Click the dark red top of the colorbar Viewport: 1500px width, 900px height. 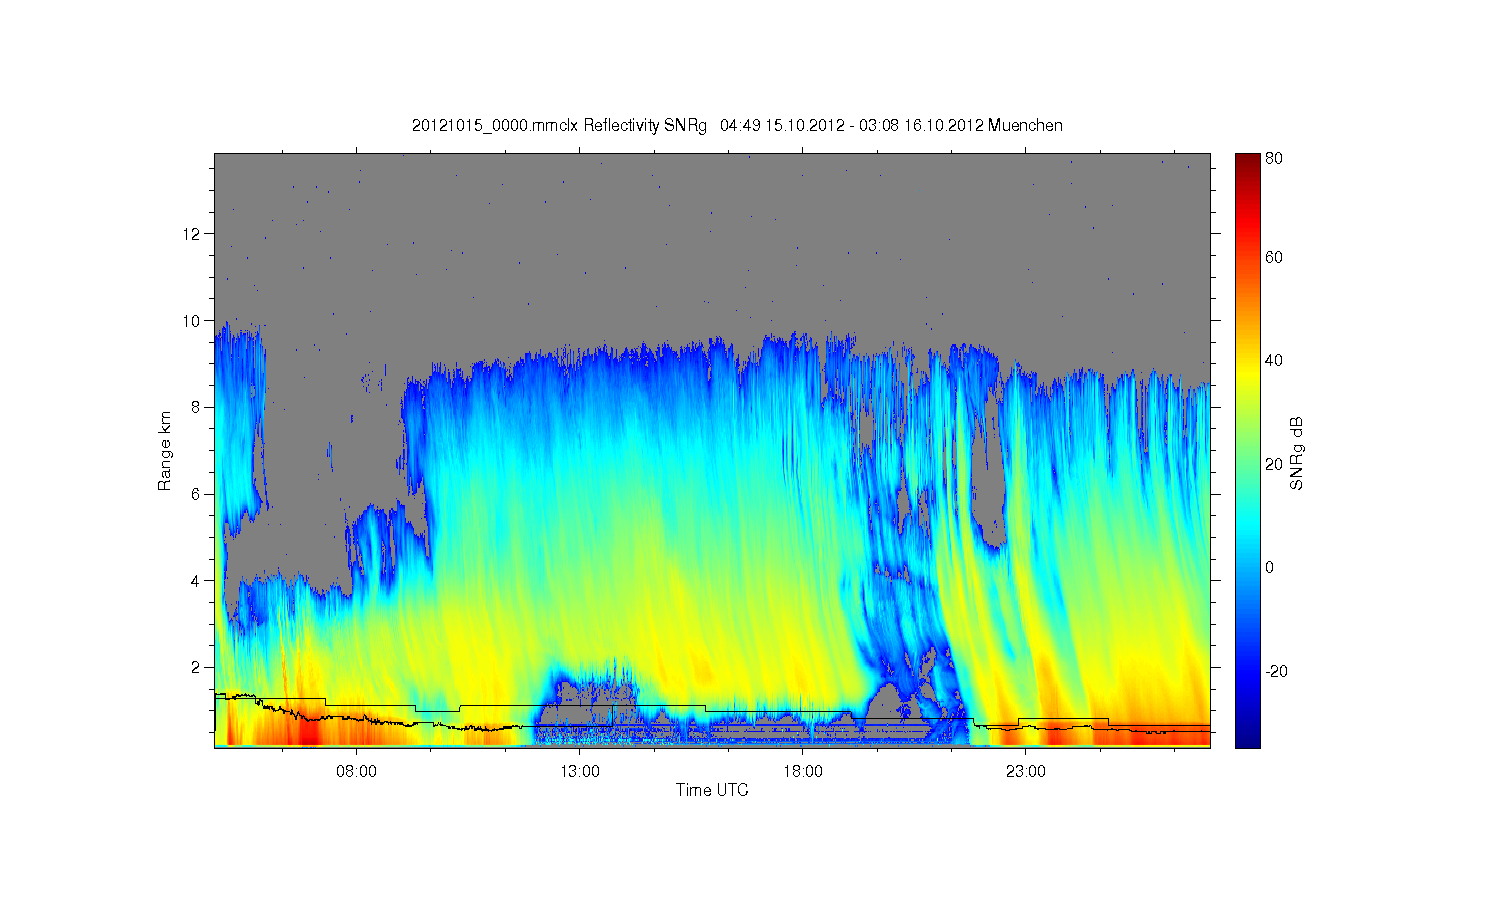tap(1247, 161)
